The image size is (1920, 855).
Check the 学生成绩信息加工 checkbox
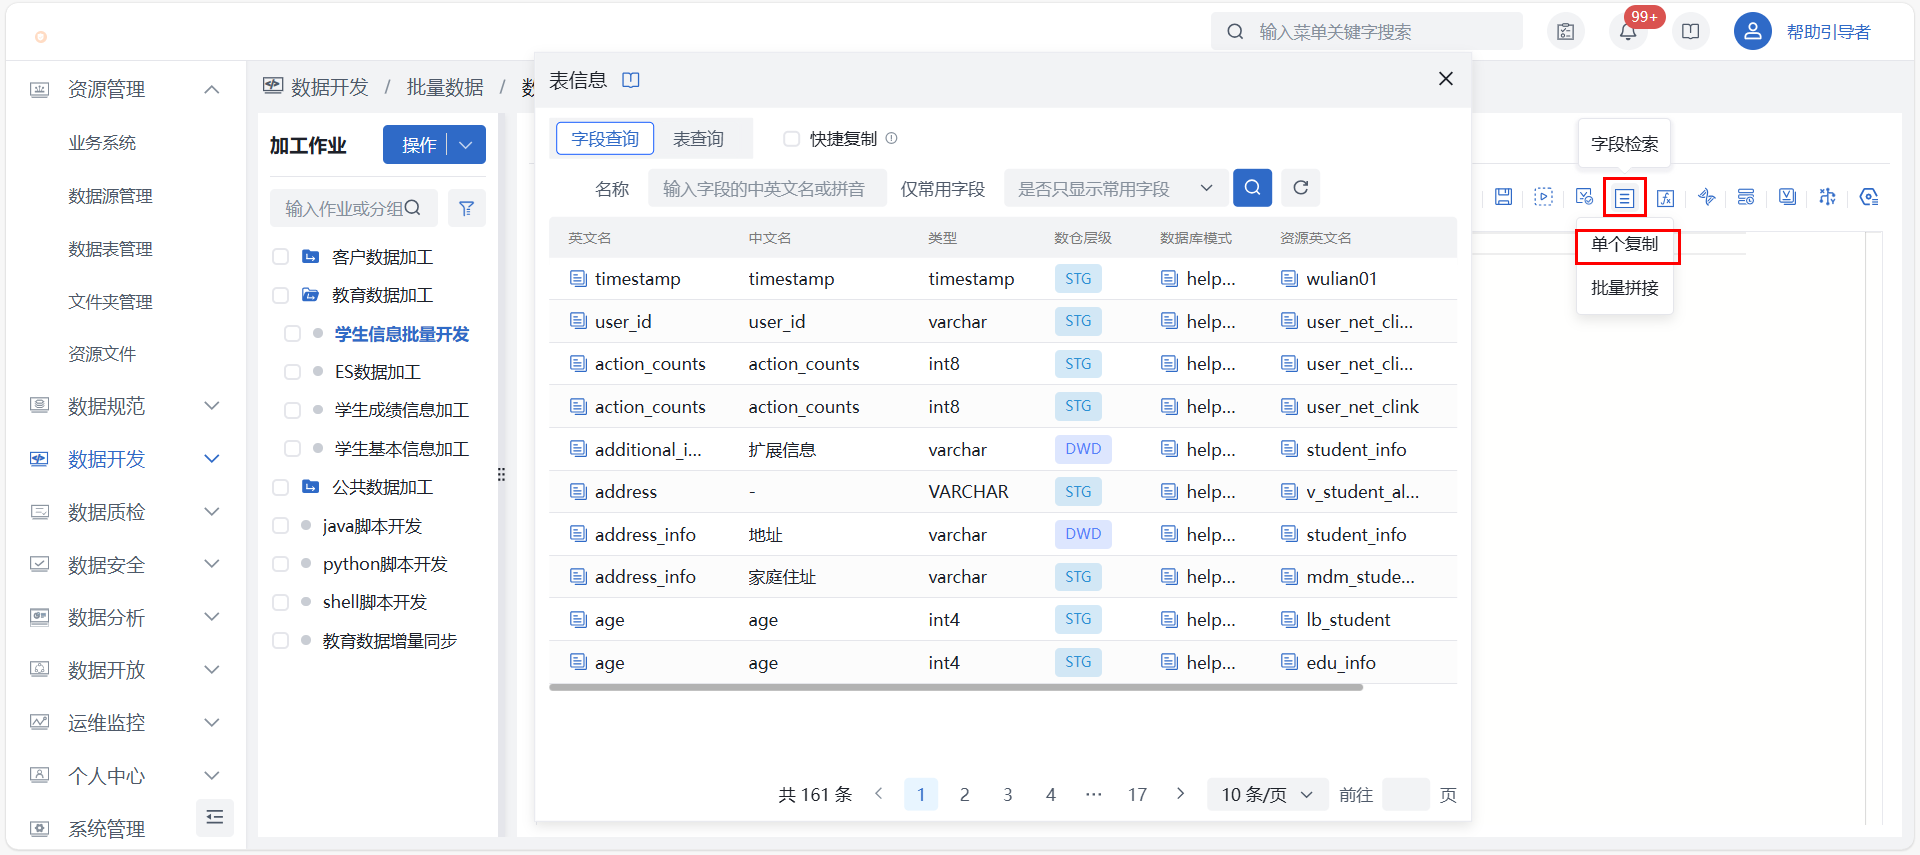coord(292,410)
